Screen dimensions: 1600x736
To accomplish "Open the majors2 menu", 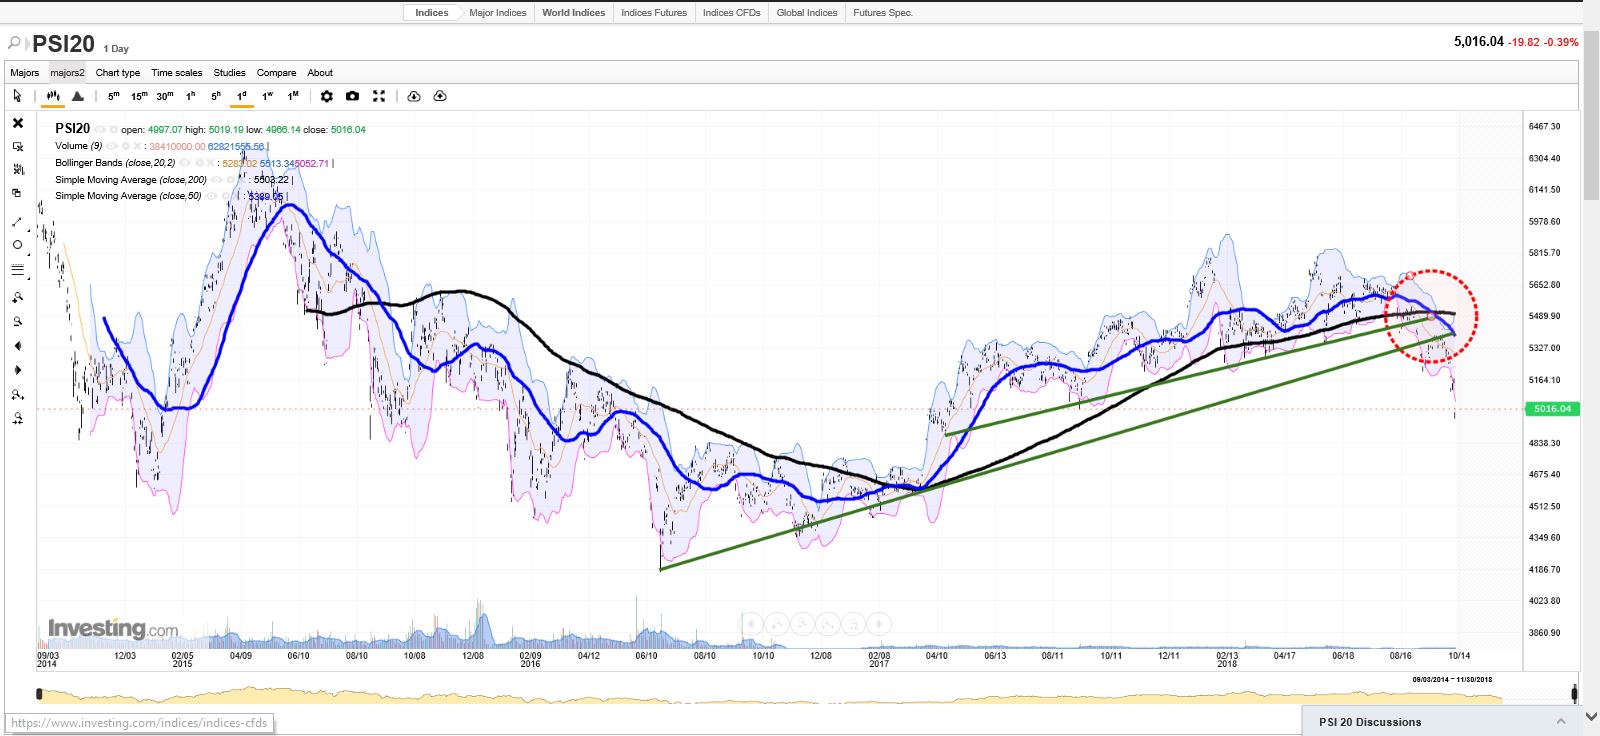I will click(68, 73).
